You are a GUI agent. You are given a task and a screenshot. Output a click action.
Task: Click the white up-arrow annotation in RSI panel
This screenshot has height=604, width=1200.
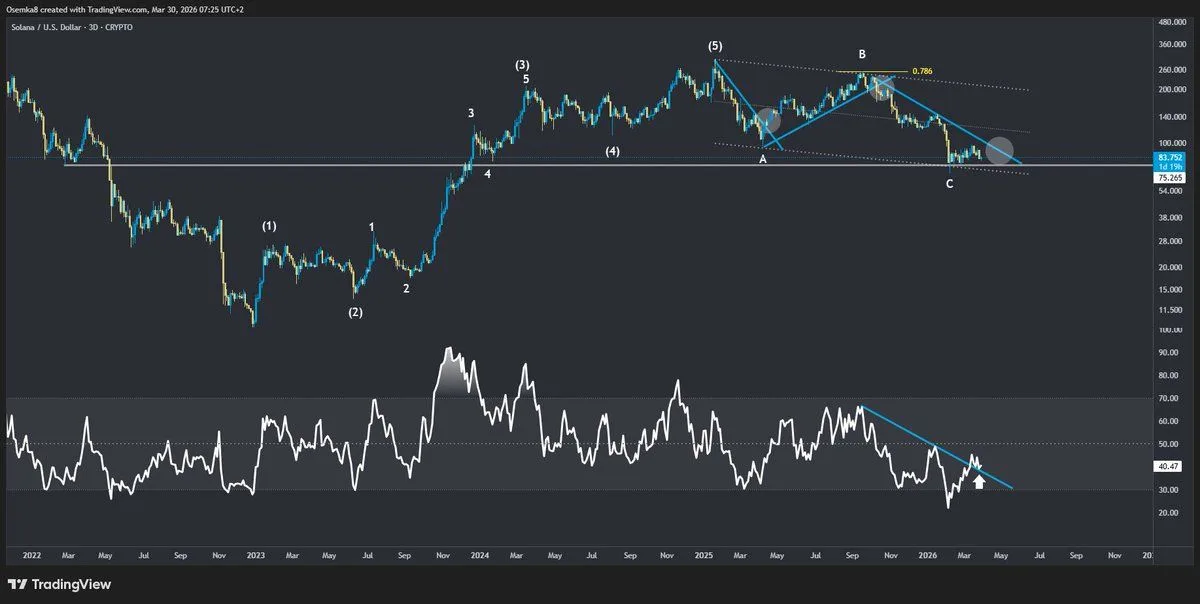click(980, 484)
